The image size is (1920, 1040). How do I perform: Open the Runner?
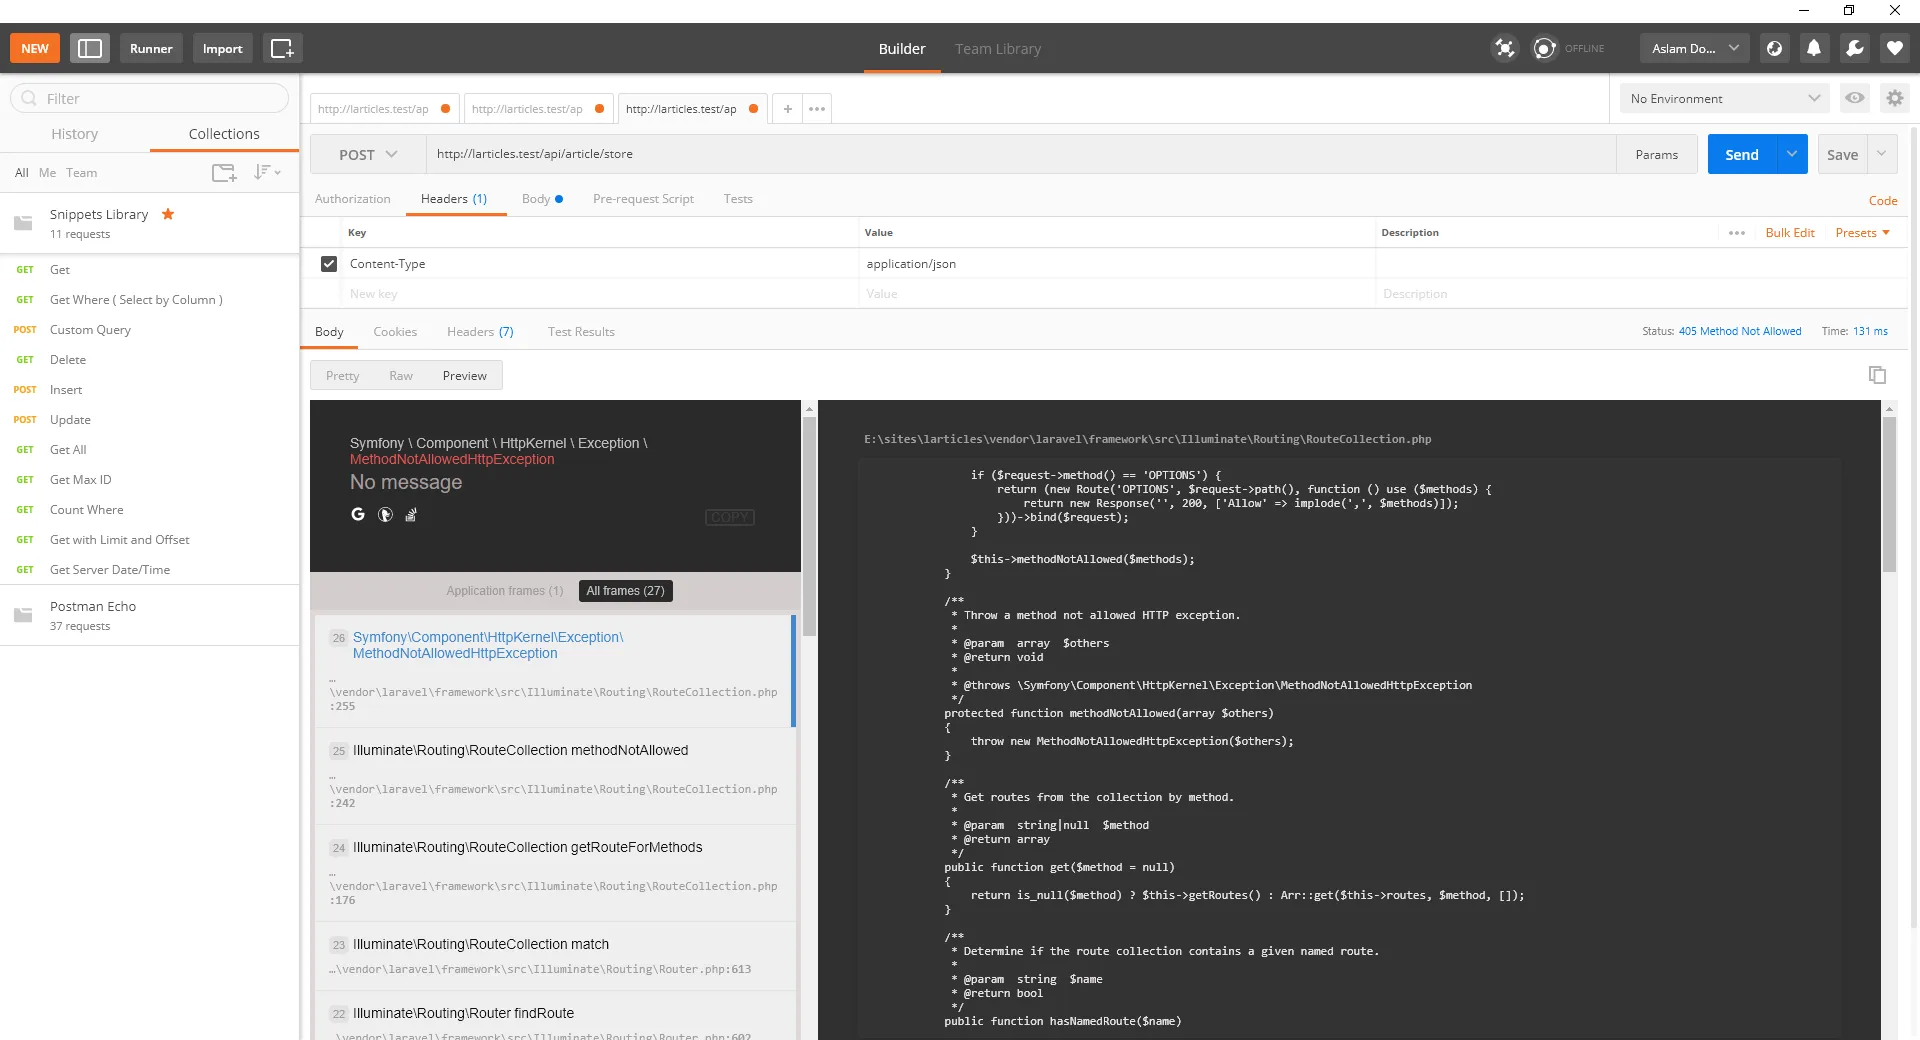(151, 48)
